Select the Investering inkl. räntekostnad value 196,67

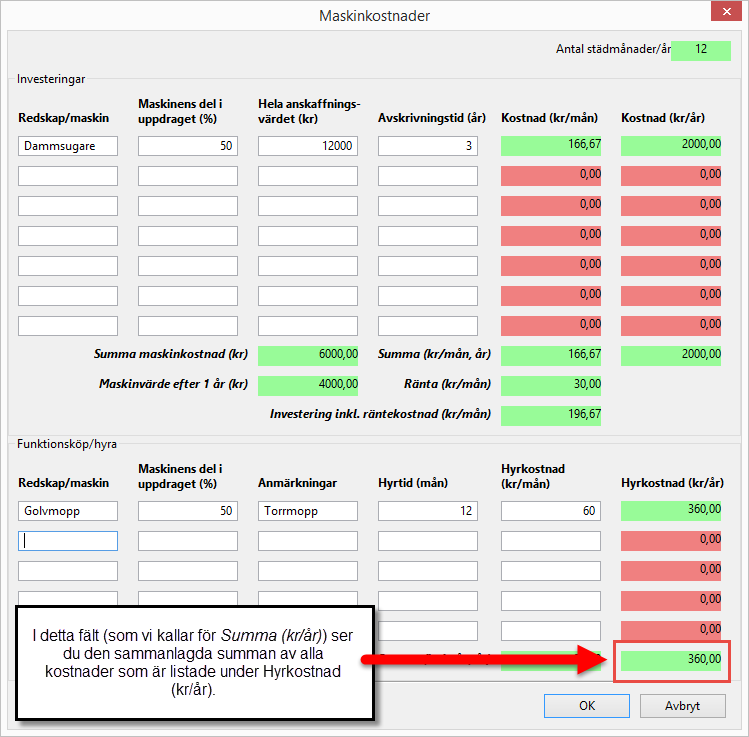click(550, 415)
